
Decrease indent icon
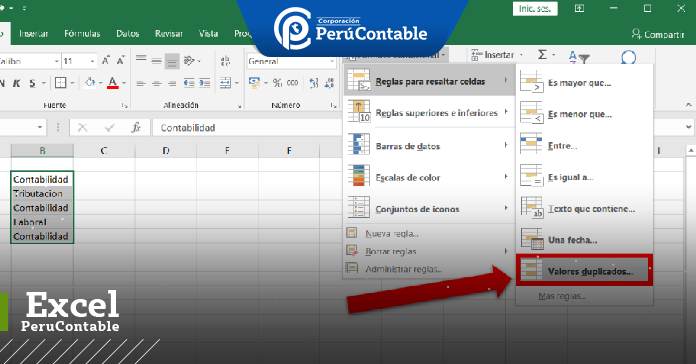(189, 83)
